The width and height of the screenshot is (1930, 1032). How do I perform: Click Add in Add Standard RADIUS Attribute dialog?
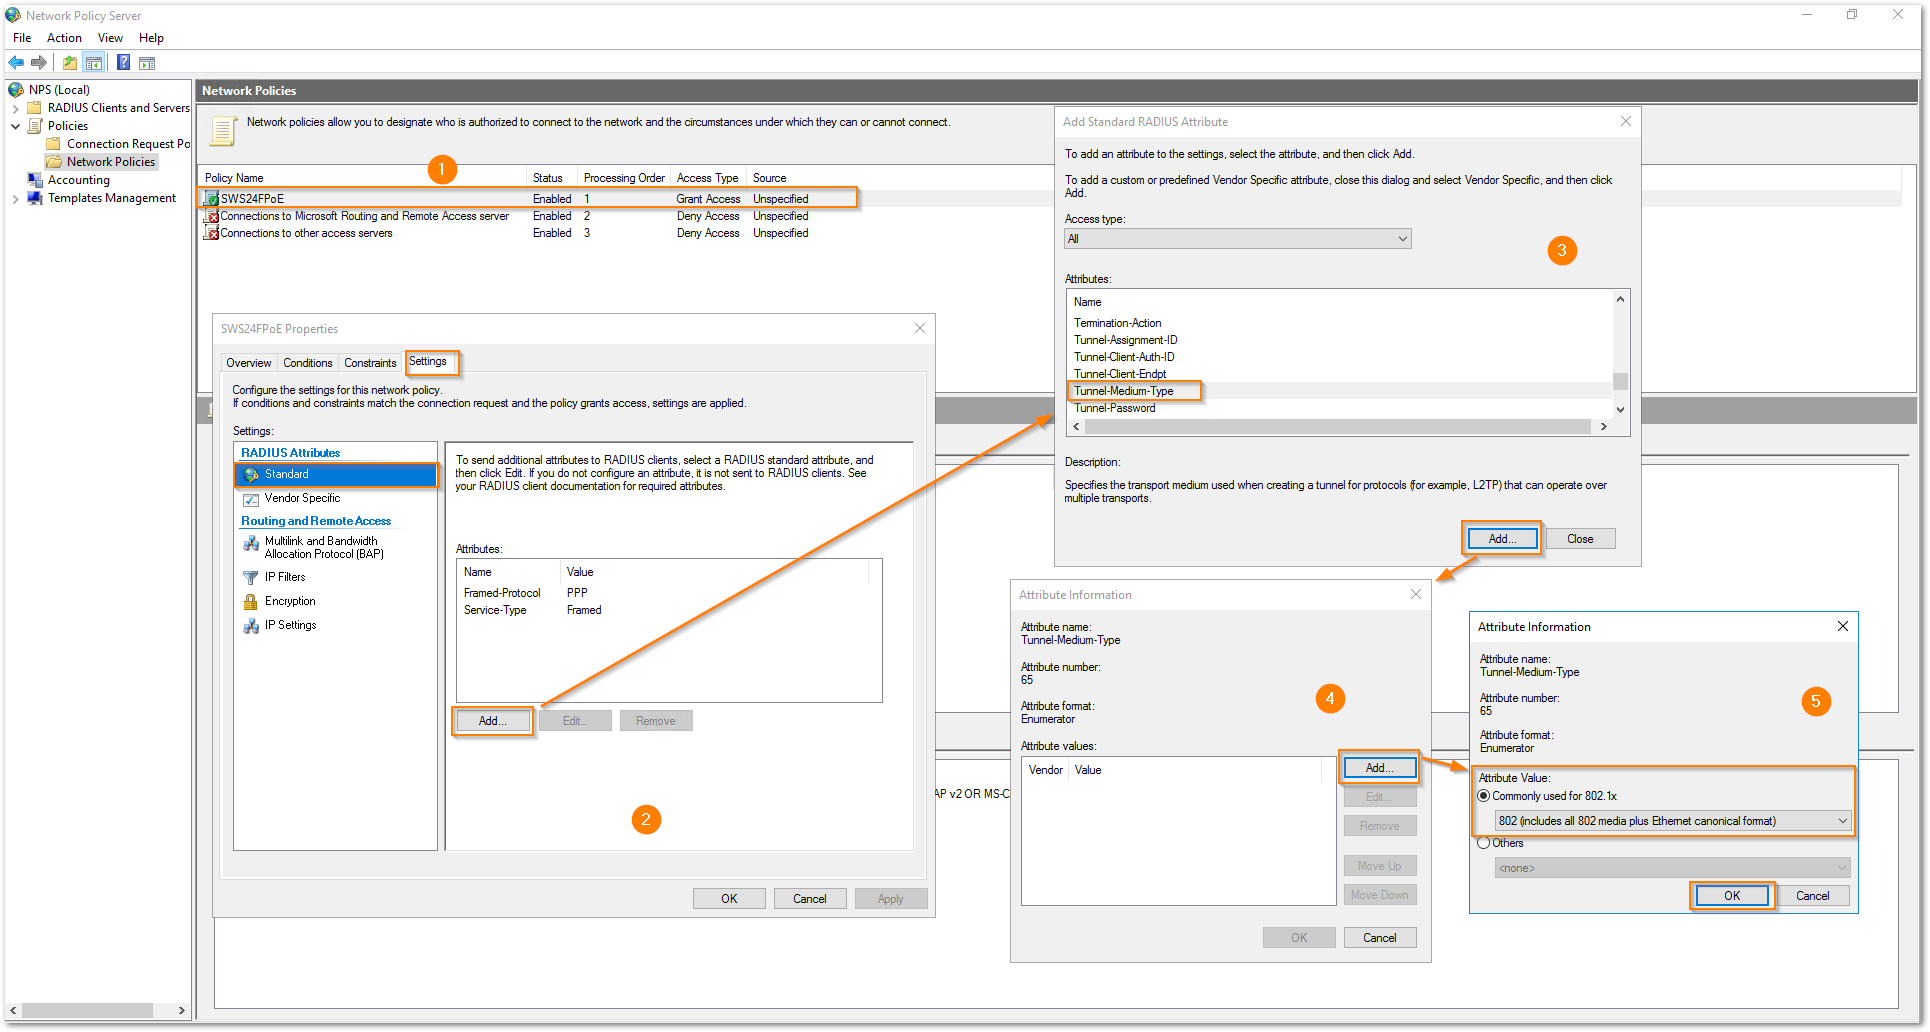pyautogui.click(x=1501, y=539)
